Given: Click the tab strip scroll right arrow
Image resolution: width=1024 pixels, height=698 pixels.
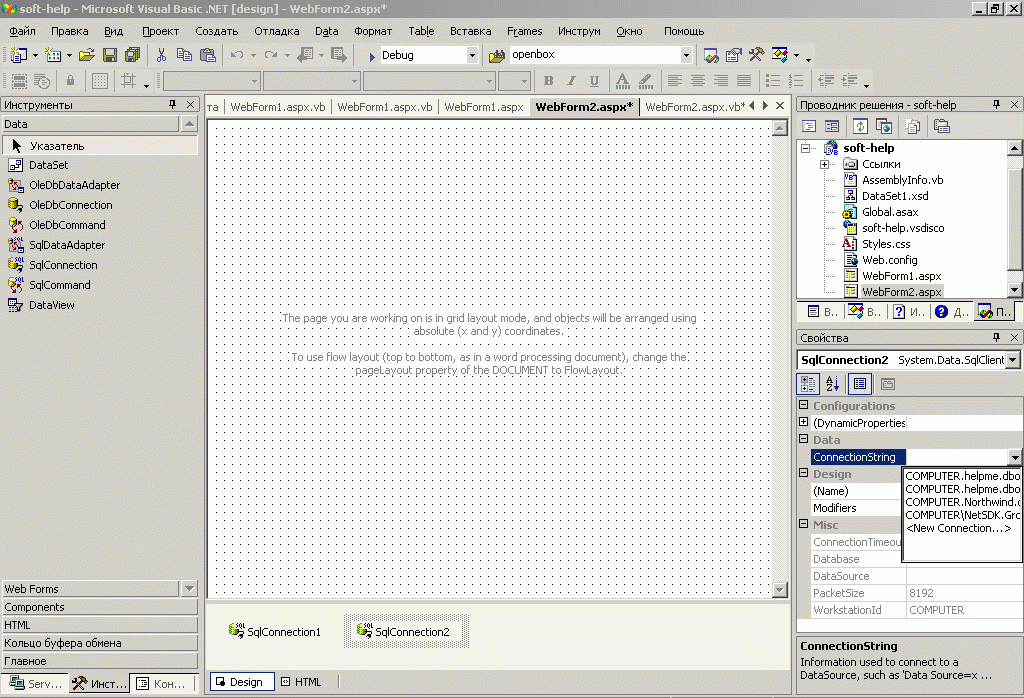Looking at the screenshot, I should coord(765,105).
